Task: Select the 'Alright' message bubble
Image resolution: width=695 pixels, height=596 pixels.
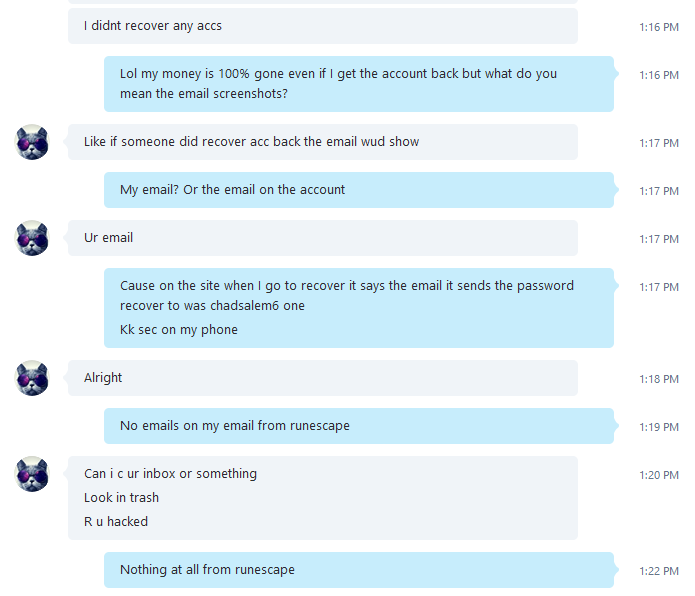Action: 323,378
